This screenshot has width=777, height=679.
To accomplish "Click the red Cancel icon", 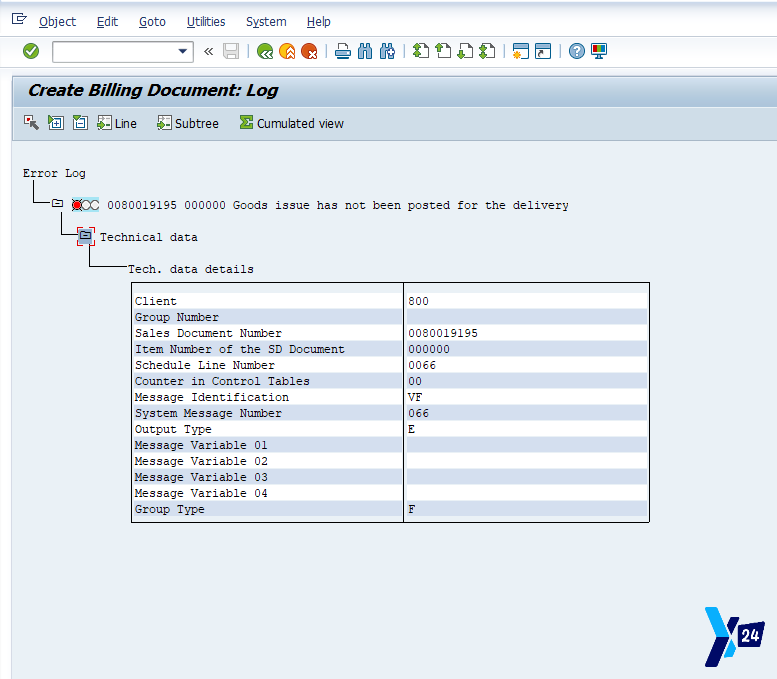I will [x=310, y=51].
